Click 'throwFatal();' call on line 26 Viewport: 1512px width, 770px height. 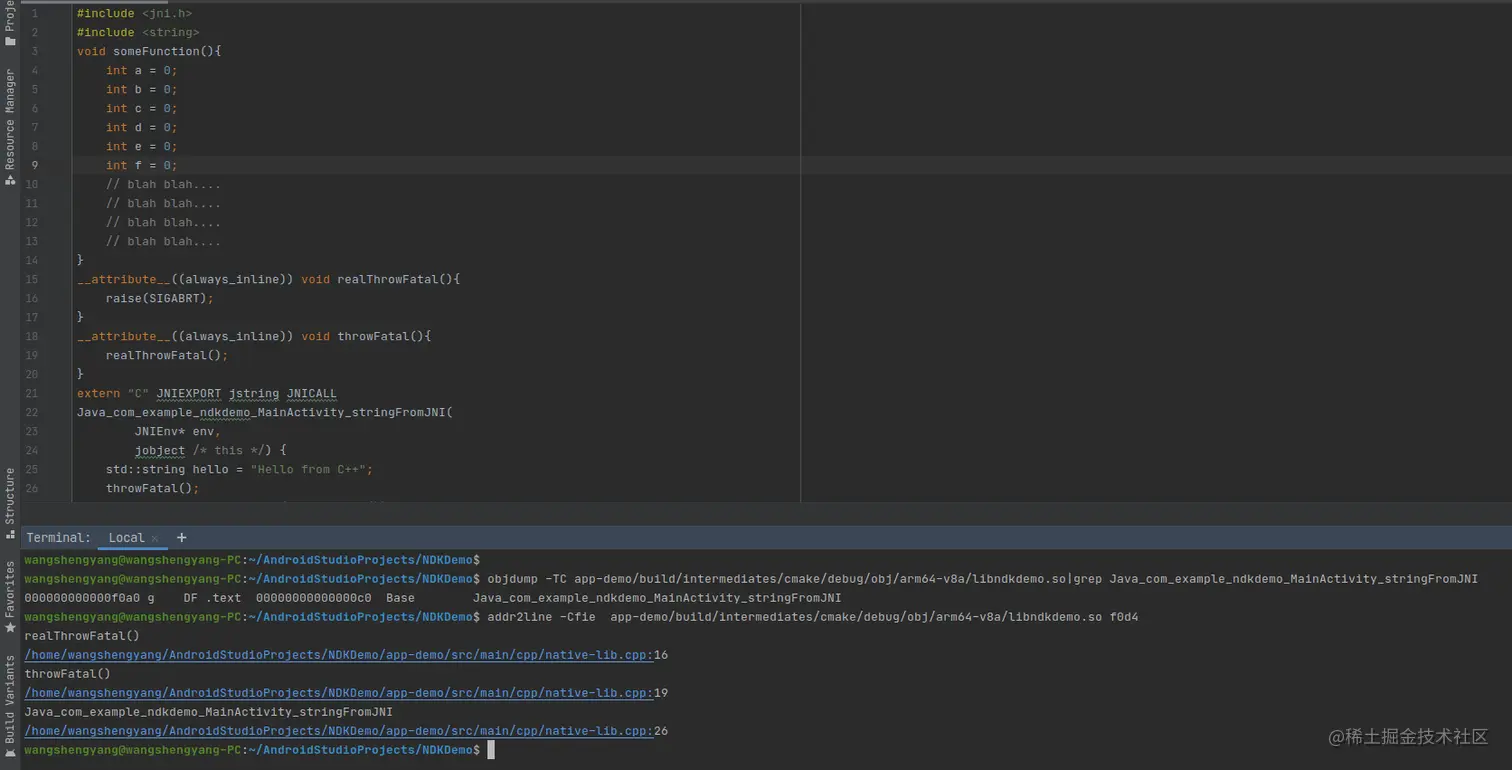[153, 489]
